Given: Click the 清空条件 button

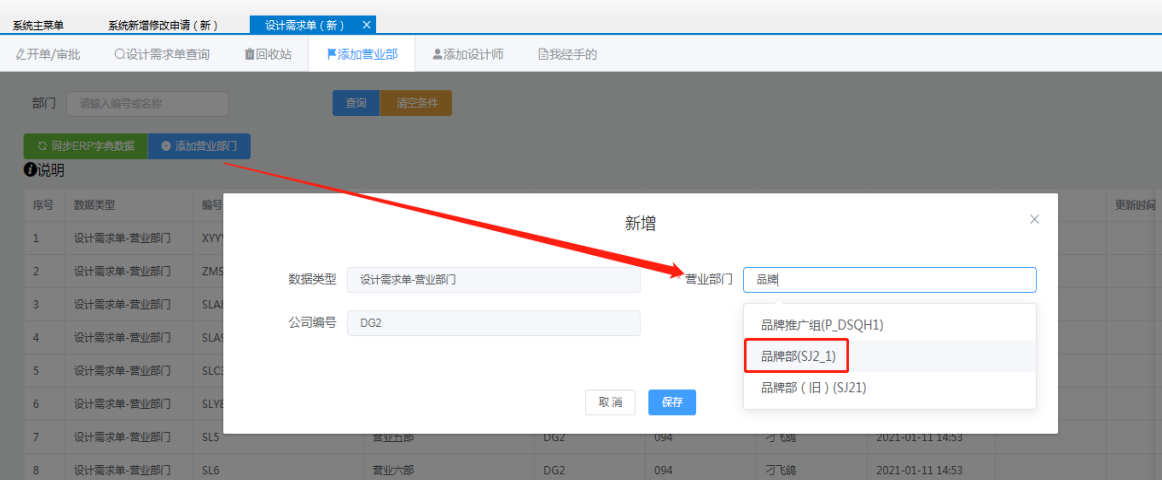Looking at the screenshot, I should click(416, 104).
